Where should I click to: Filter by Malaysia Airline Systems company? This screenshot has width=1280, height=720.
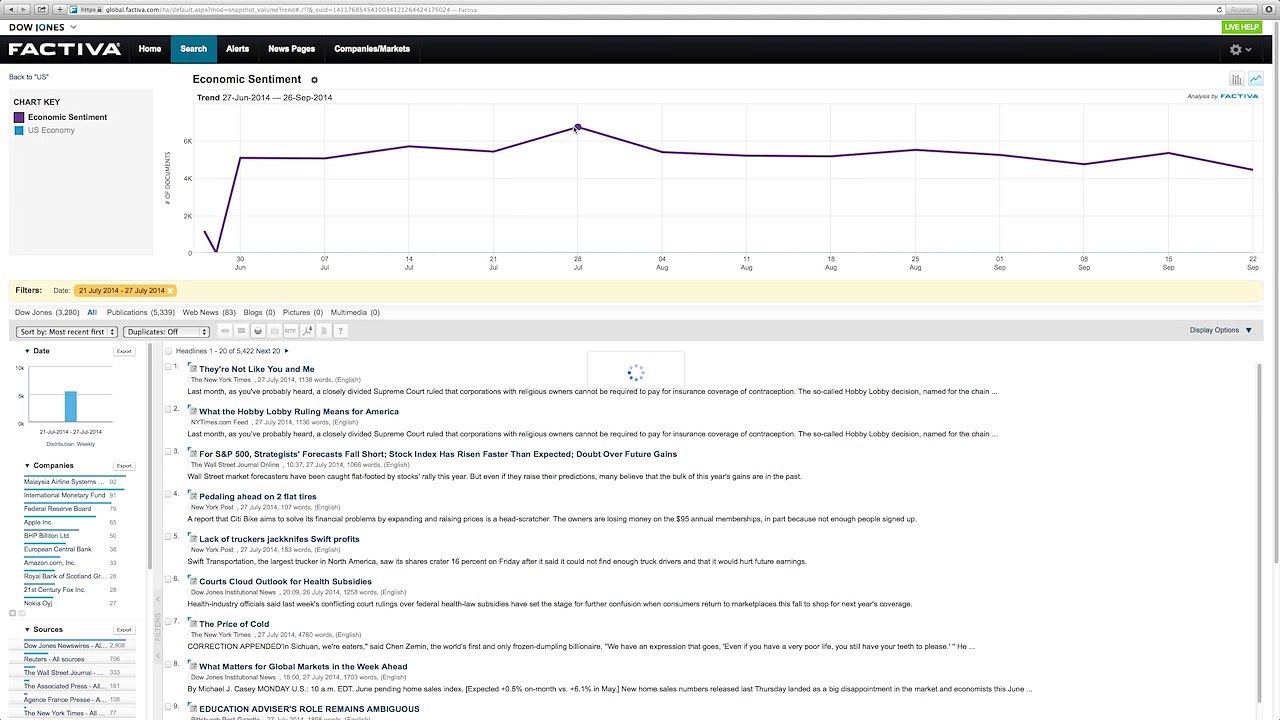62,482
